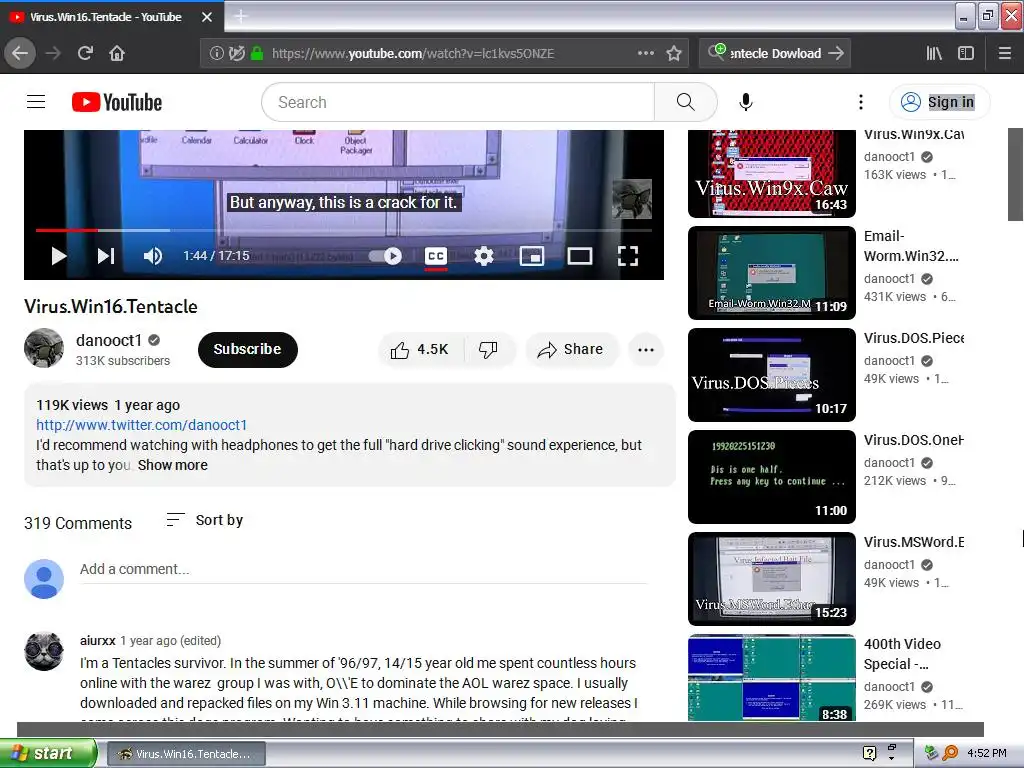Open more actions menu under video
Screen dimensions: 1024x768
(x=646, y=349)
